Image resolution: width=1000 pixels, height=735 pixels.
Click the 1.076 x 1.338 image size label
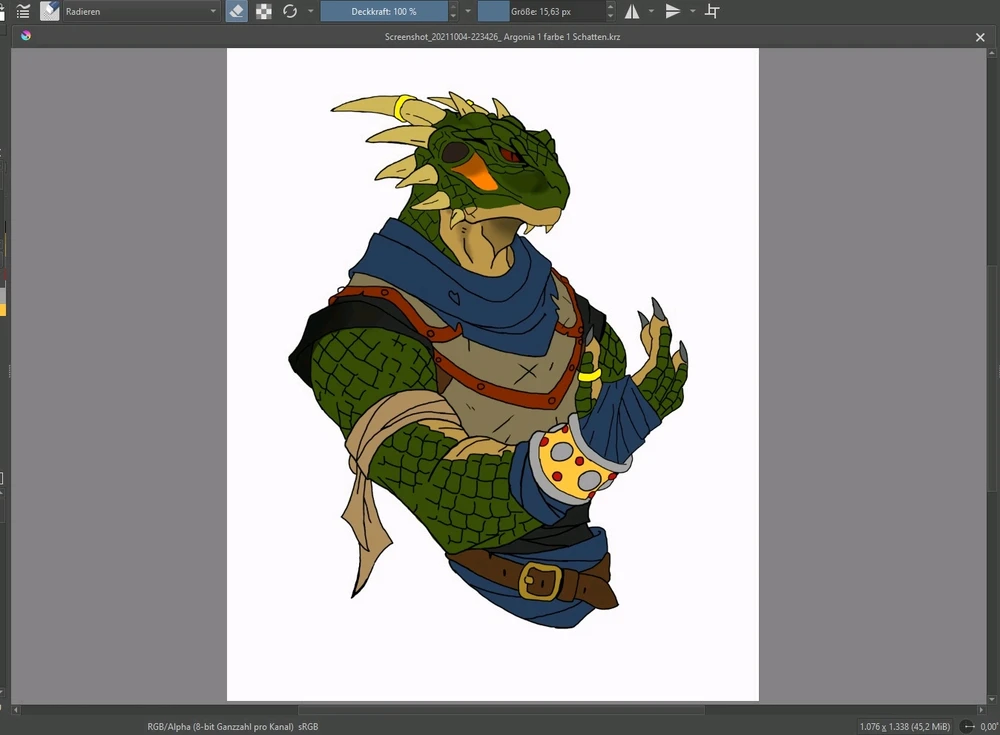(x=904, y=726)
